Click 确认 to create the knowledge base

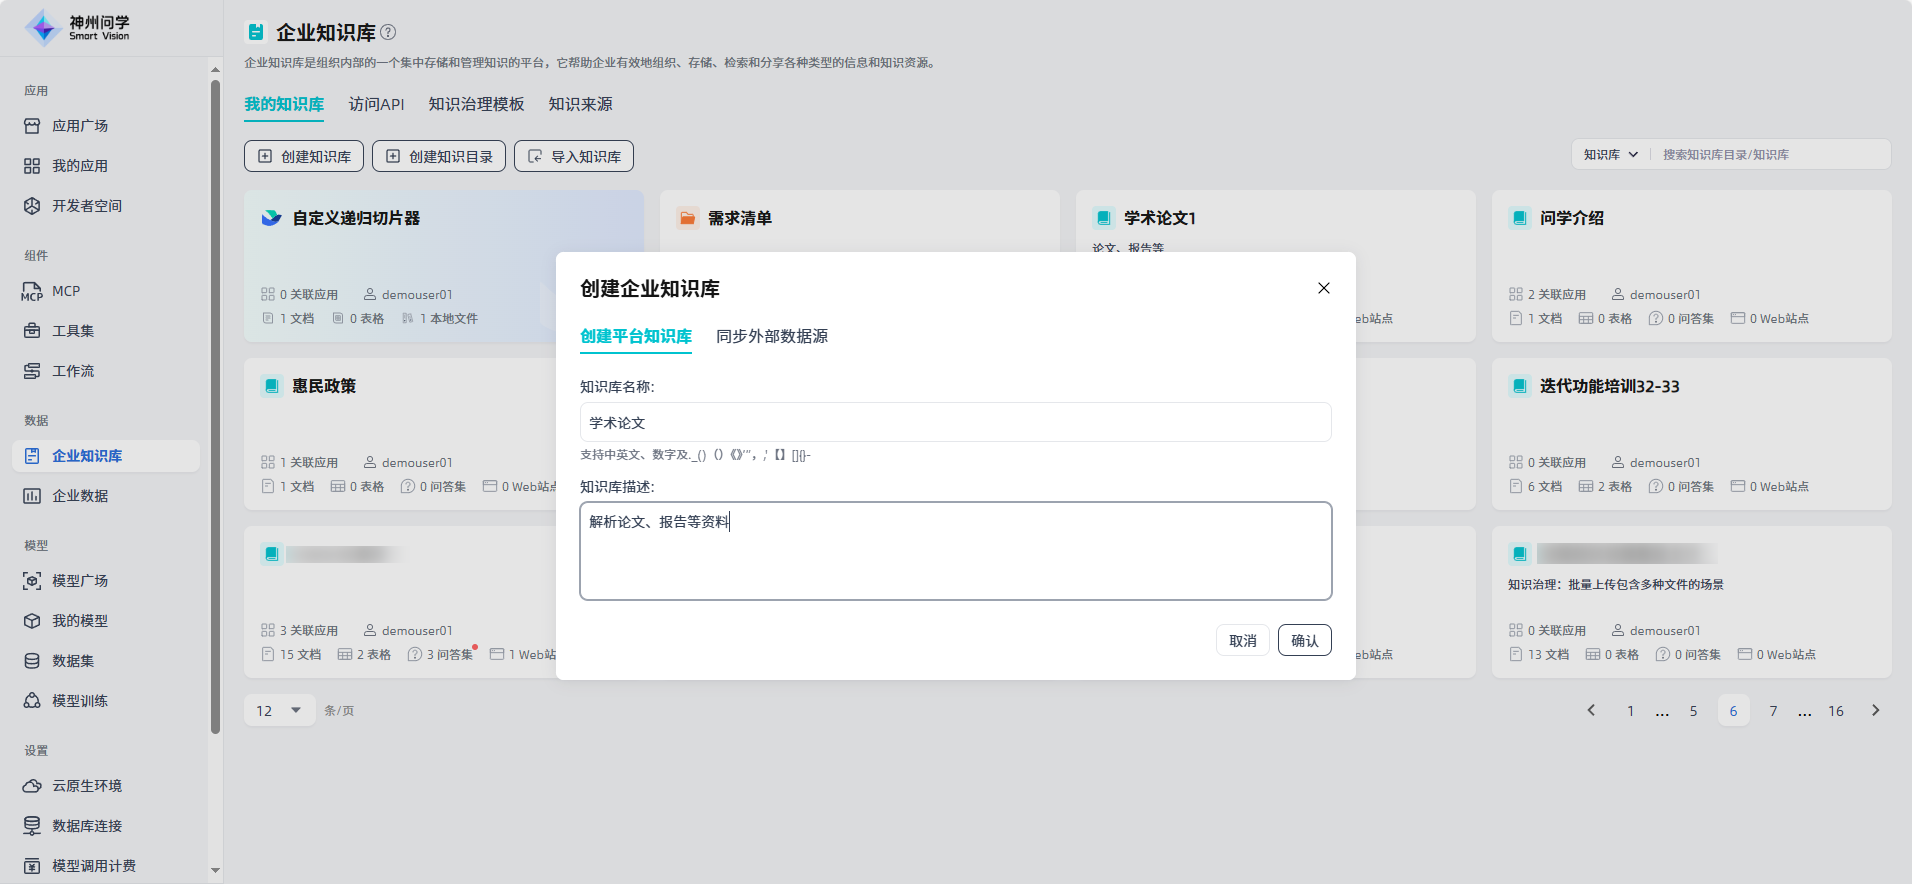[1304, 641]
